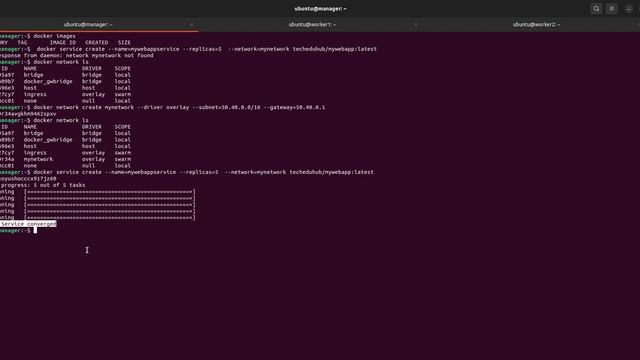Click the network ID ending in 'khm9462spxv'

pos(28,114)
